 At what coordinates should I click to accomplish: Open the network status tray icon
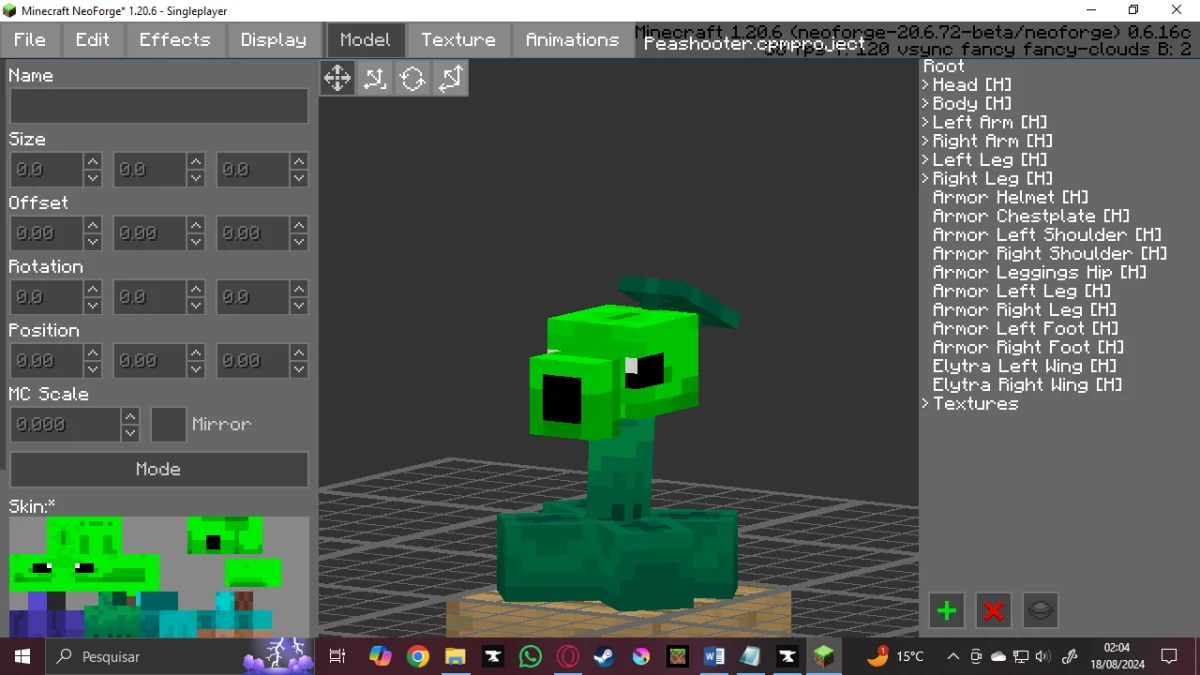[x=1021, y=657]
